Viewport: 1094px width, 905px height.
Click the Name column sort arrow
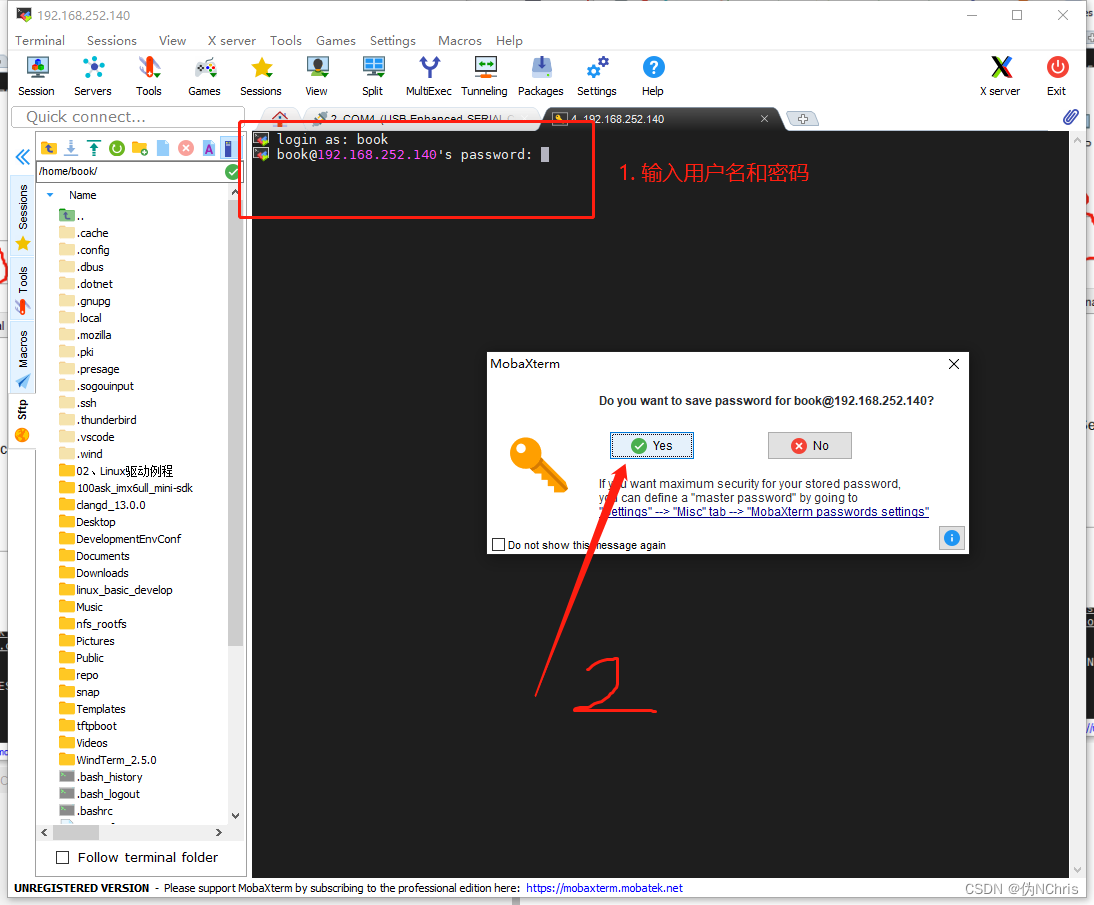click(50, 195)
